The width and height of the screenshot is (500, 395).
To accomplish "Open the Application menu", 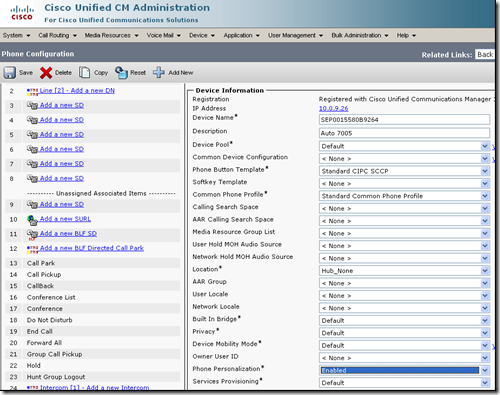I will click(x=241, y=35).
